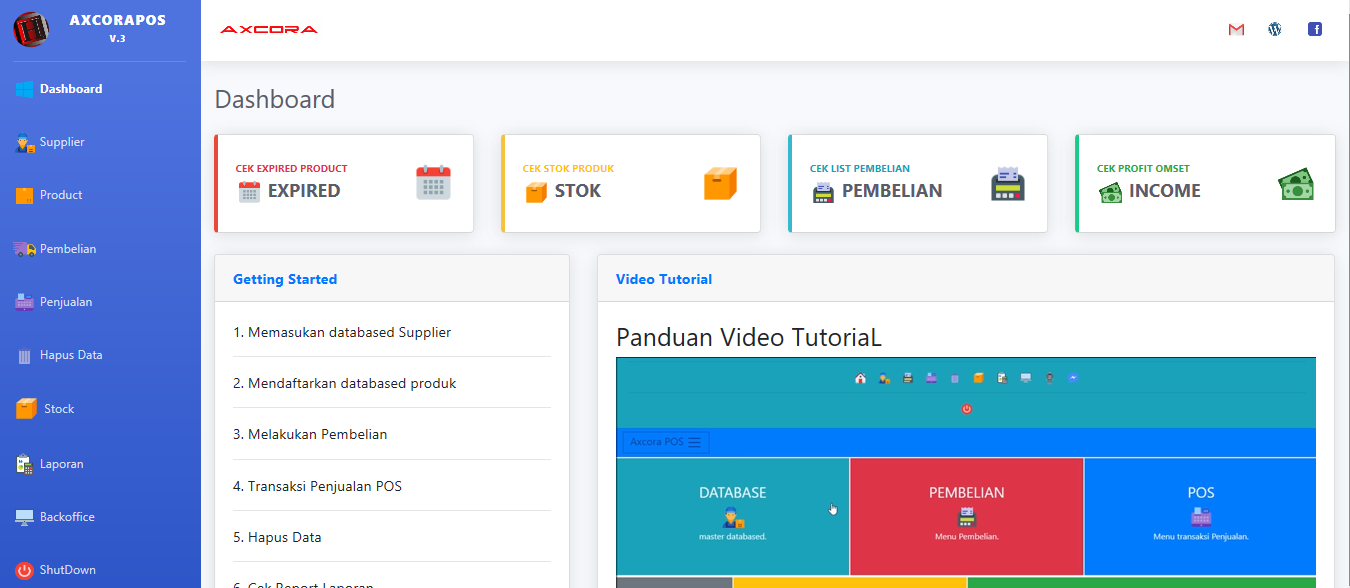
Task: Open the WordPress icon in header
Action: (x=1275, y=30)
